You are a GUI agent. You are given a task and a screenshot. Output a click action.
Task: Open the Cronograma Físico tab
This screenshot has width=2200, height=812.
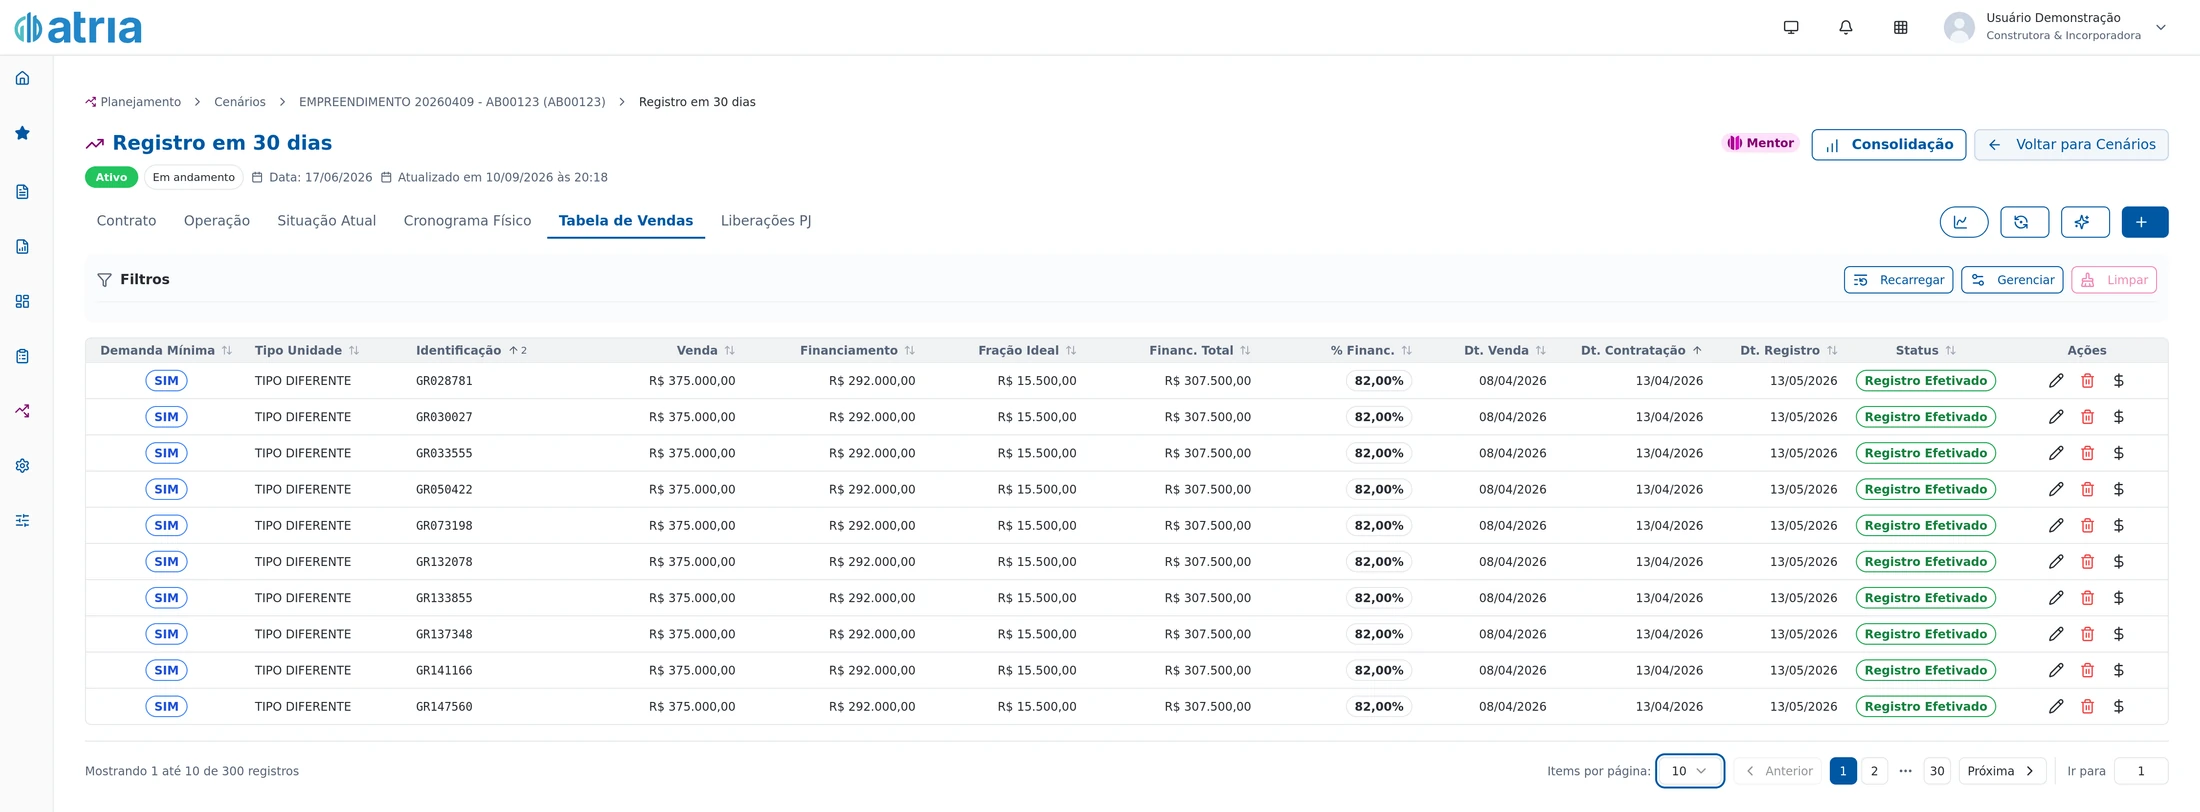pos(467,221)
